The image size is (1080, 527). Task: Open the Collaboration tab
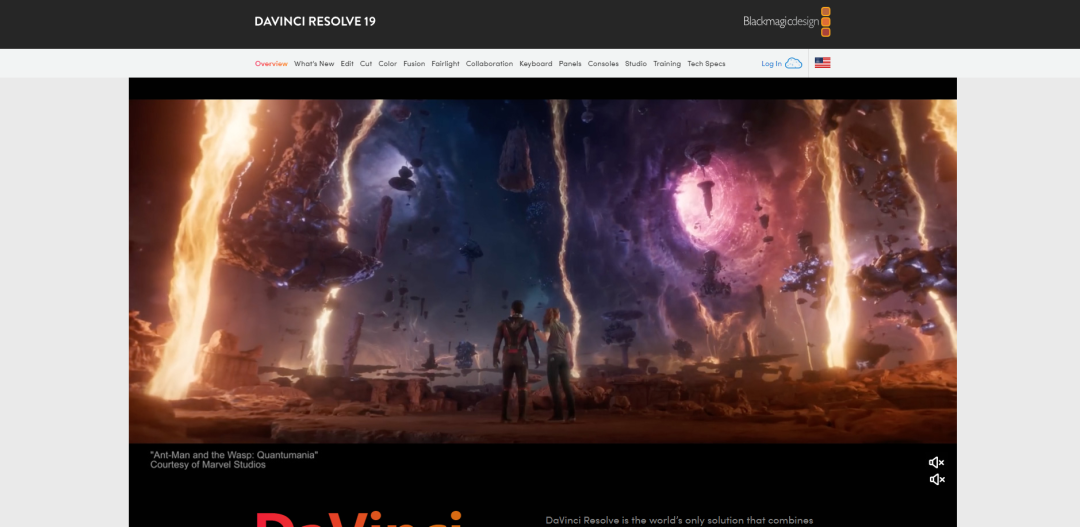(489, 63)
